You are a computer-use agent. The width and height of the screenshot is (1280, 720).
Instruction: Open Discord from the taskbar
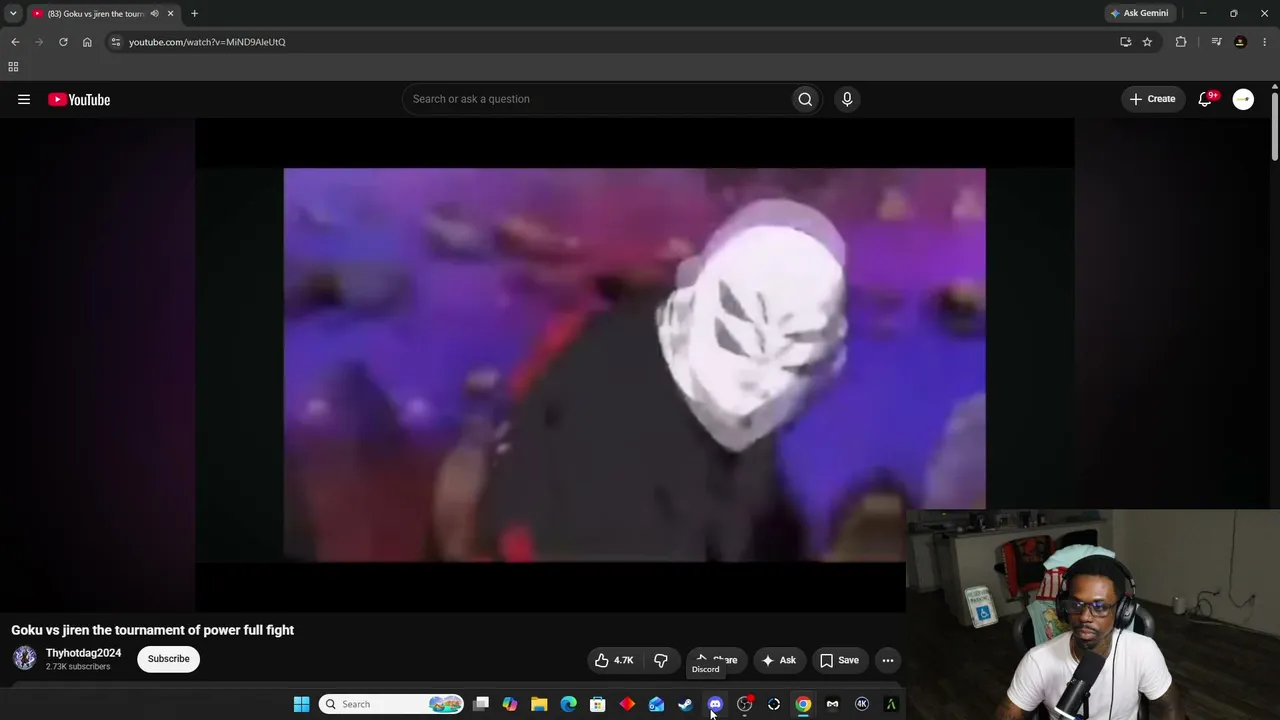(x=715, y=704)
